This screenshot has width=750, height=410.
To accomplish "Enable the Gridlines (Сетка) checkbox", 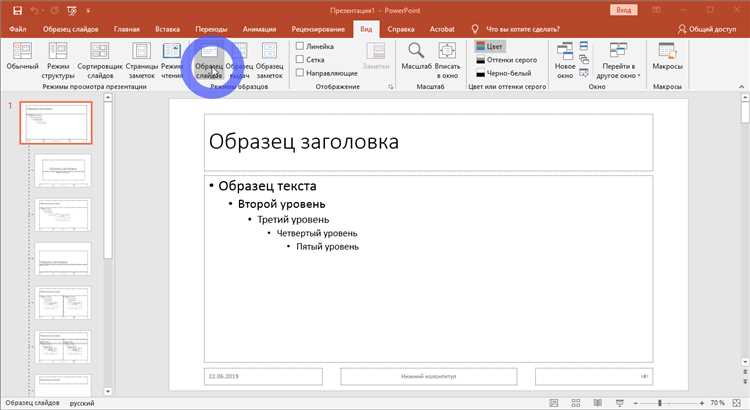I will pyautogui.click(x=301, y=59).
